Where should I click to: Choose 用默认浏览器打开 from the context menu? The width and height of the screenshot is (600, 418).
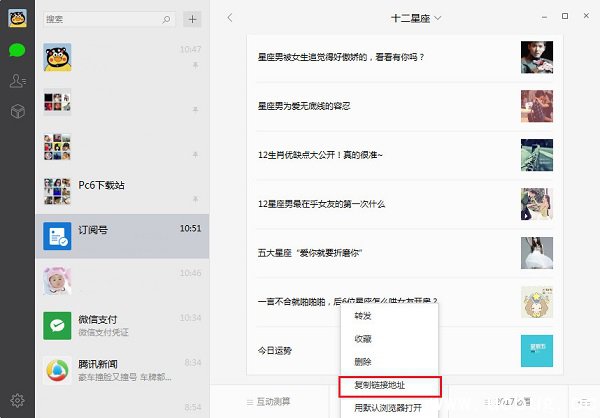click(x=390, y=408)
